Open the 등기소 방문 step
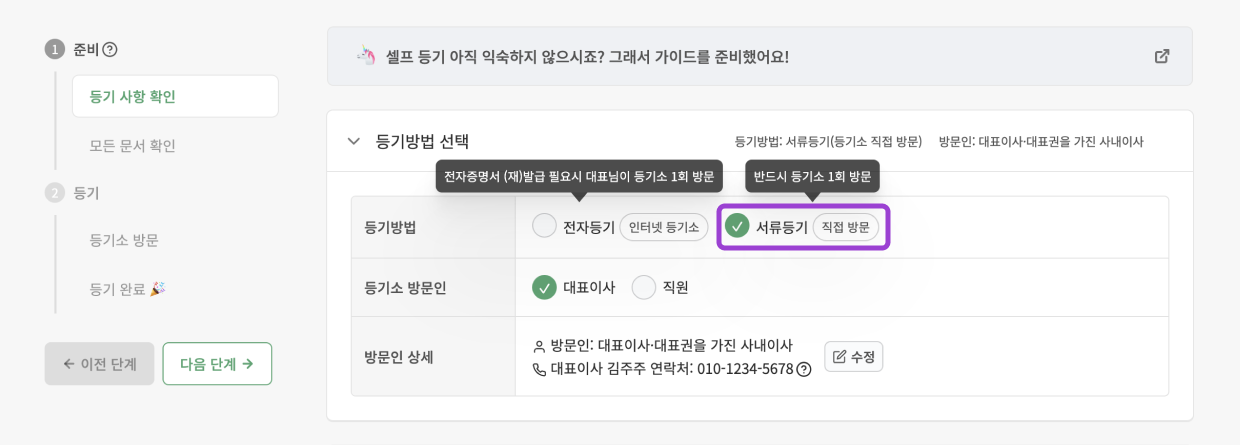This screenshot has width=1240, height=445. (x=124, y=240)
